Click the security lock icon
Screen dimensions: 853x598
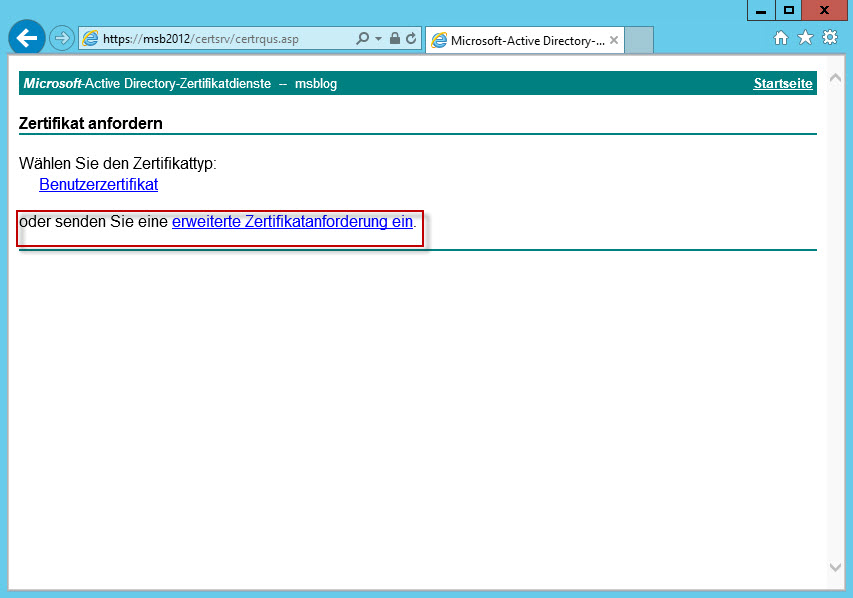pyautogui.click(x=395, y=38)
